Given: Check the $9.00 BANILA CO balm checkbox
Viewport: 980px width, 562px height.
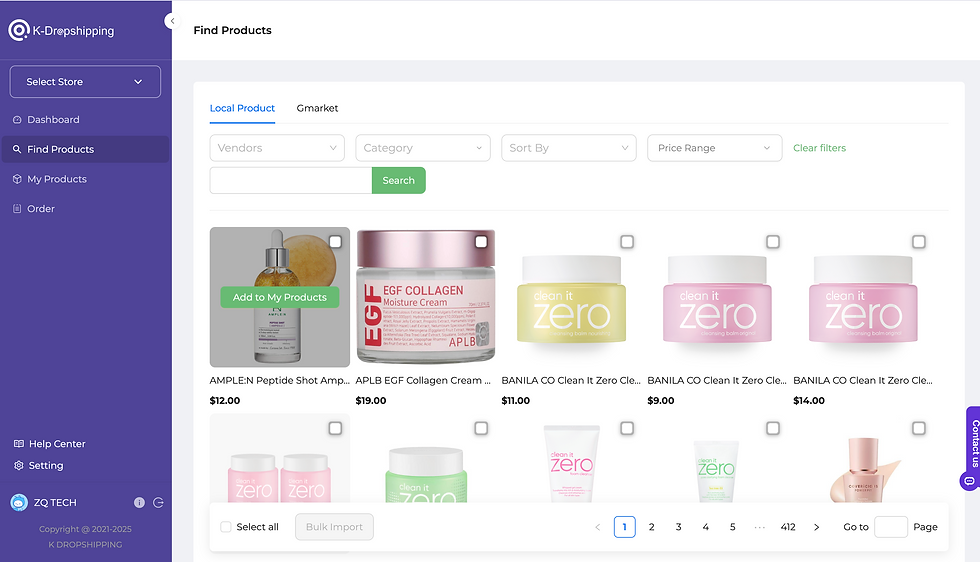Looking at the screenshot, I should tap(772, 242).
